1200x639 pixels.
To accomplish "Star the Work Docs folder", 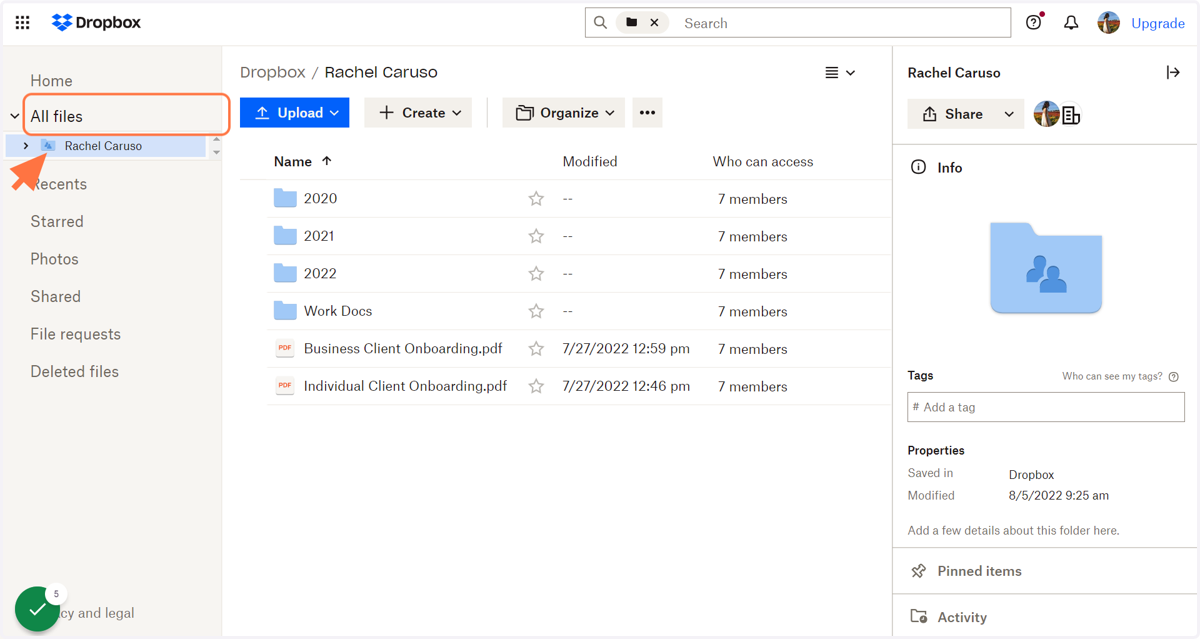I will point(536,311).
